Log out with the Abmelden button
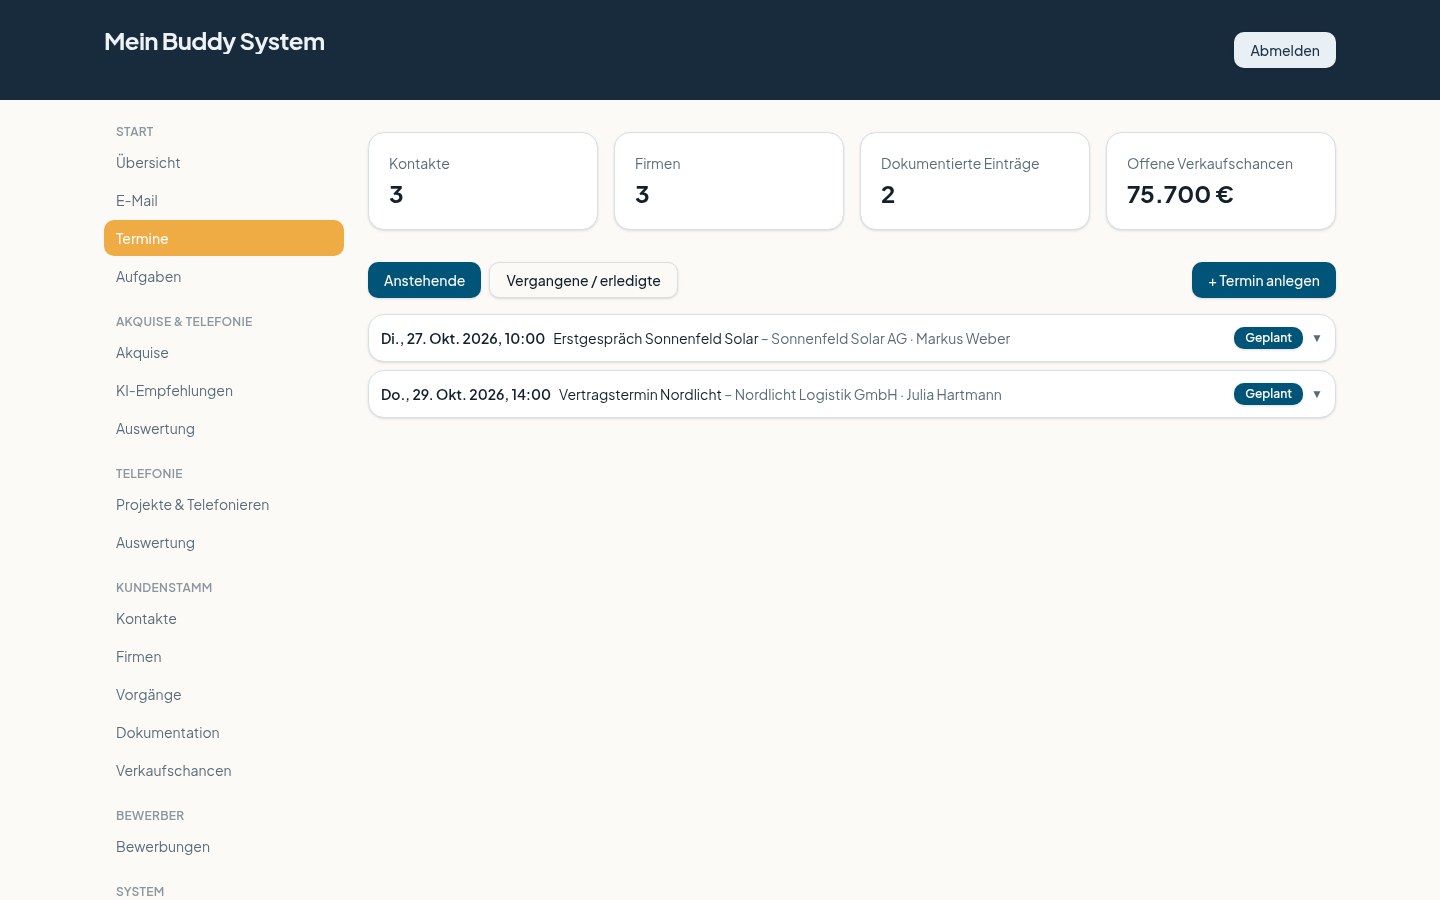Screen dimensions: 1440x900 click(x=1285, y=50)
